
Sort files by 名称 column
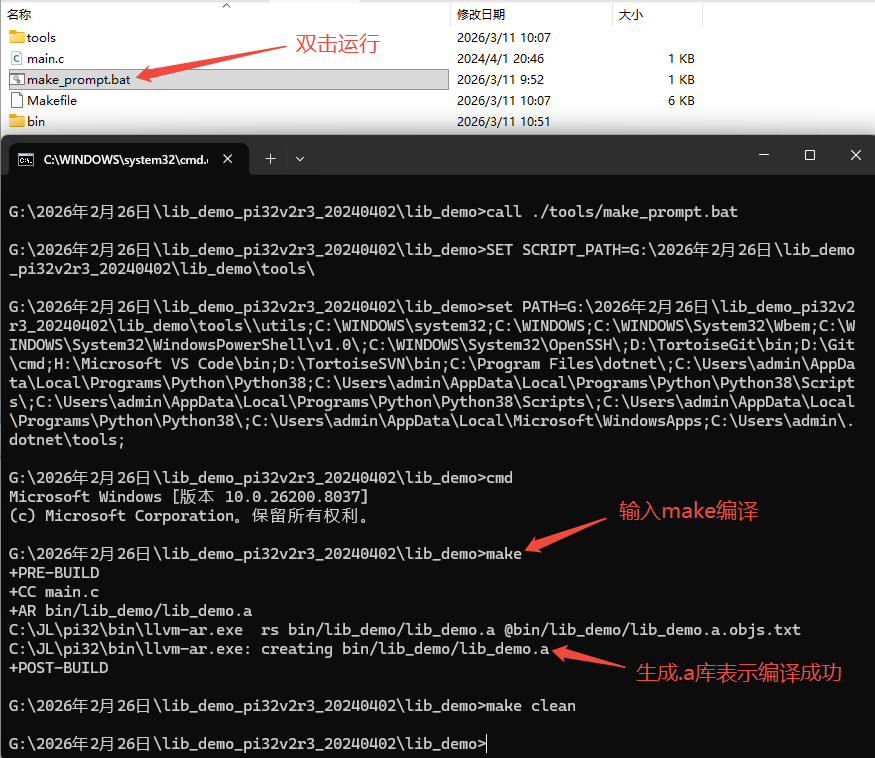(19, 15)
